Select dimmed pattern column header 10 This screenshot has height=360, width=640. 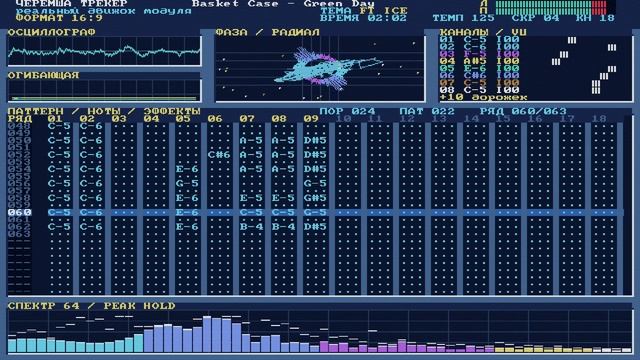(343, 119)
